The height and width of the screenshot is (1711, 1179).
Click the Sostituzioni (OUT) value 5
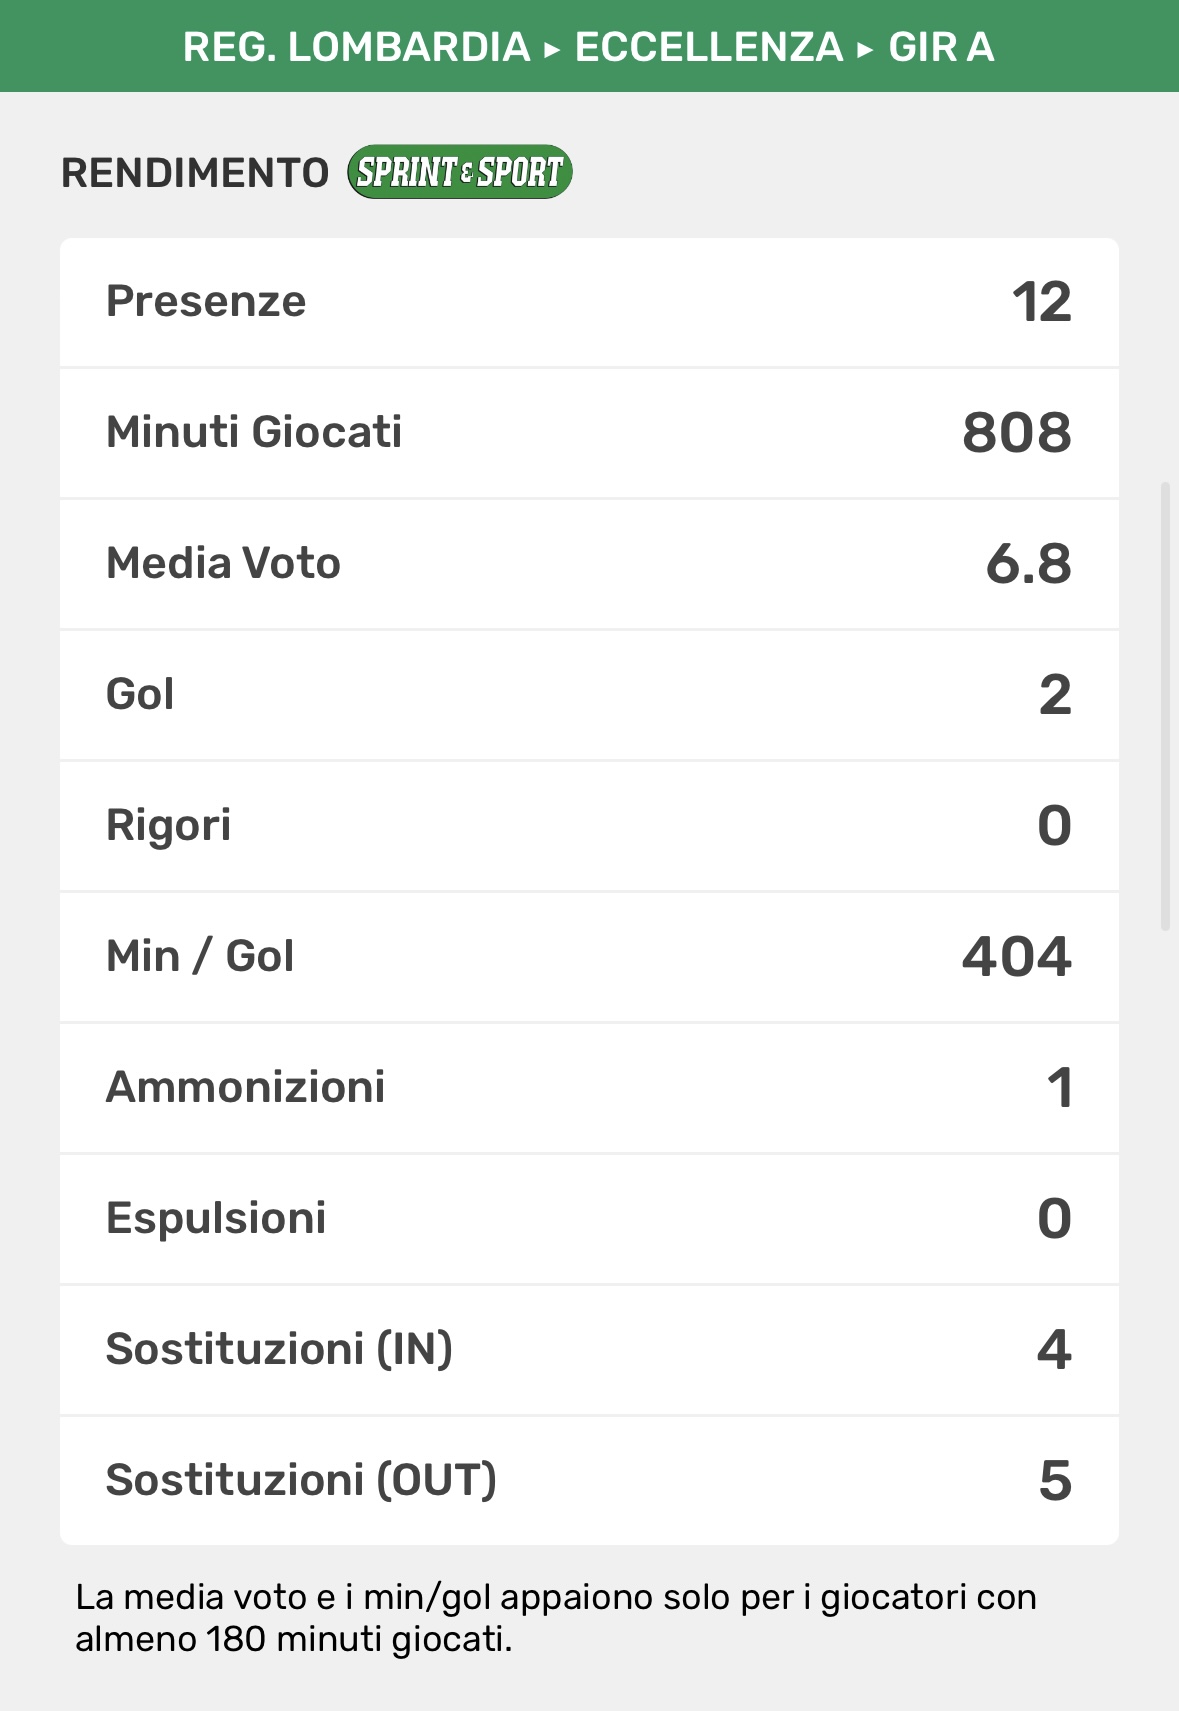[x=1055, y=1481]
